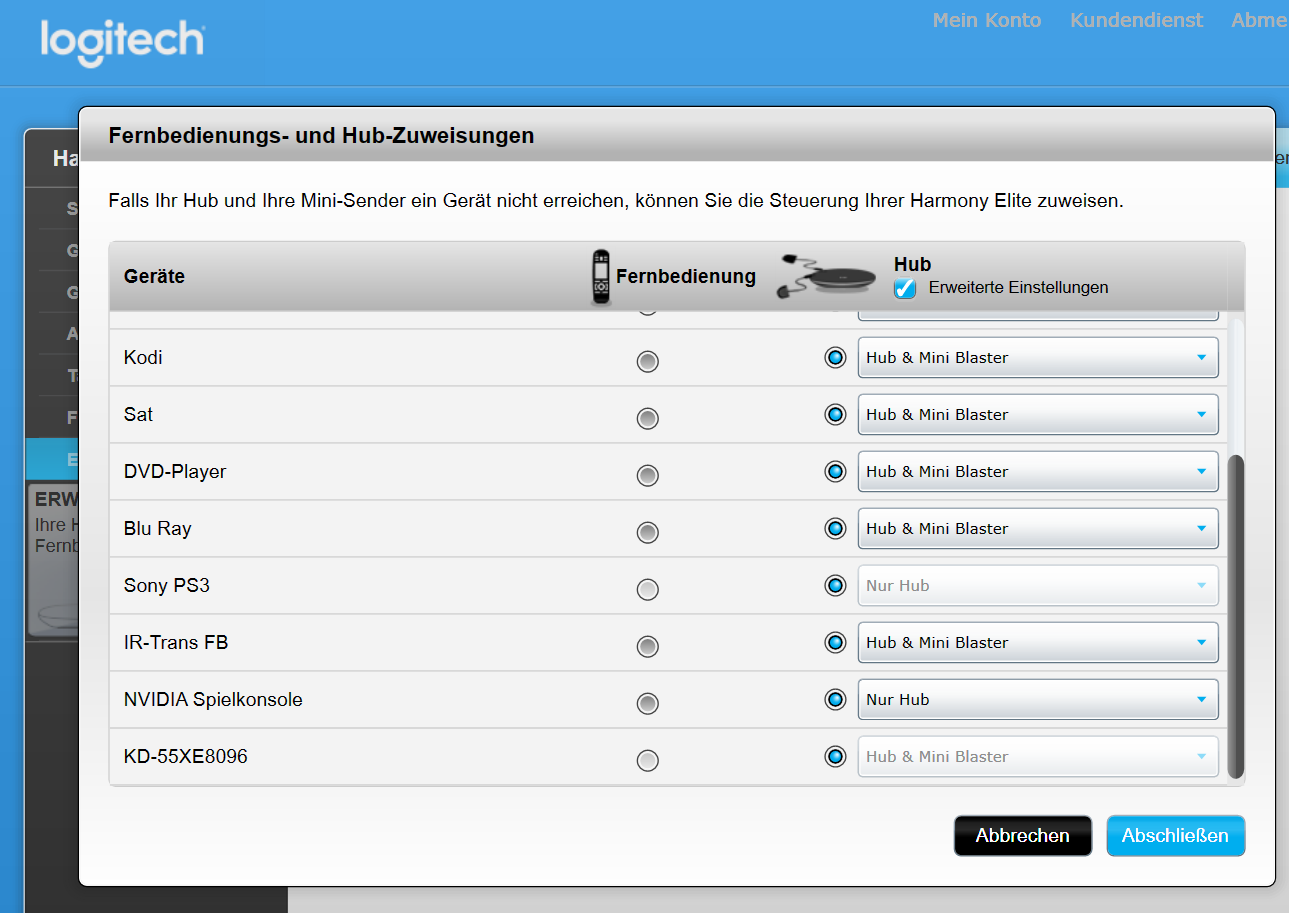Image resolution: width=1289 pixels, height=913 pixels.
Task: Select Fernbedienung radio button for Sat
Action: [648, 418]
